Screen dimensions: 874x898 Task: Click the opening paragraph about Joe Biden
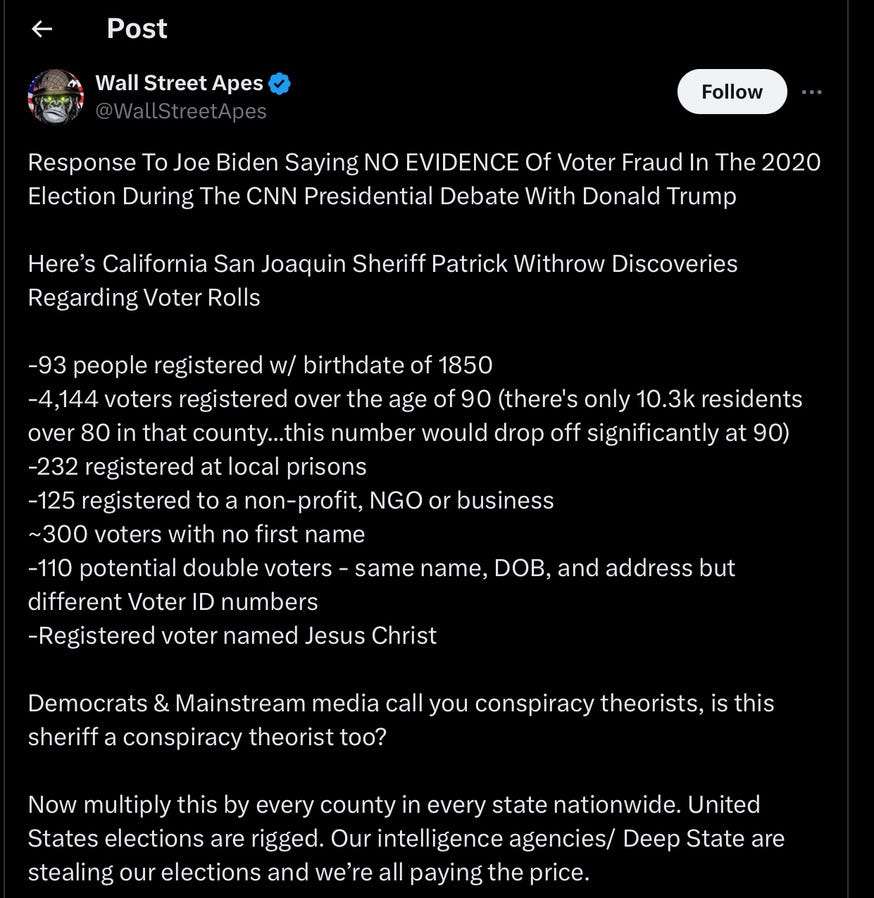424,179
